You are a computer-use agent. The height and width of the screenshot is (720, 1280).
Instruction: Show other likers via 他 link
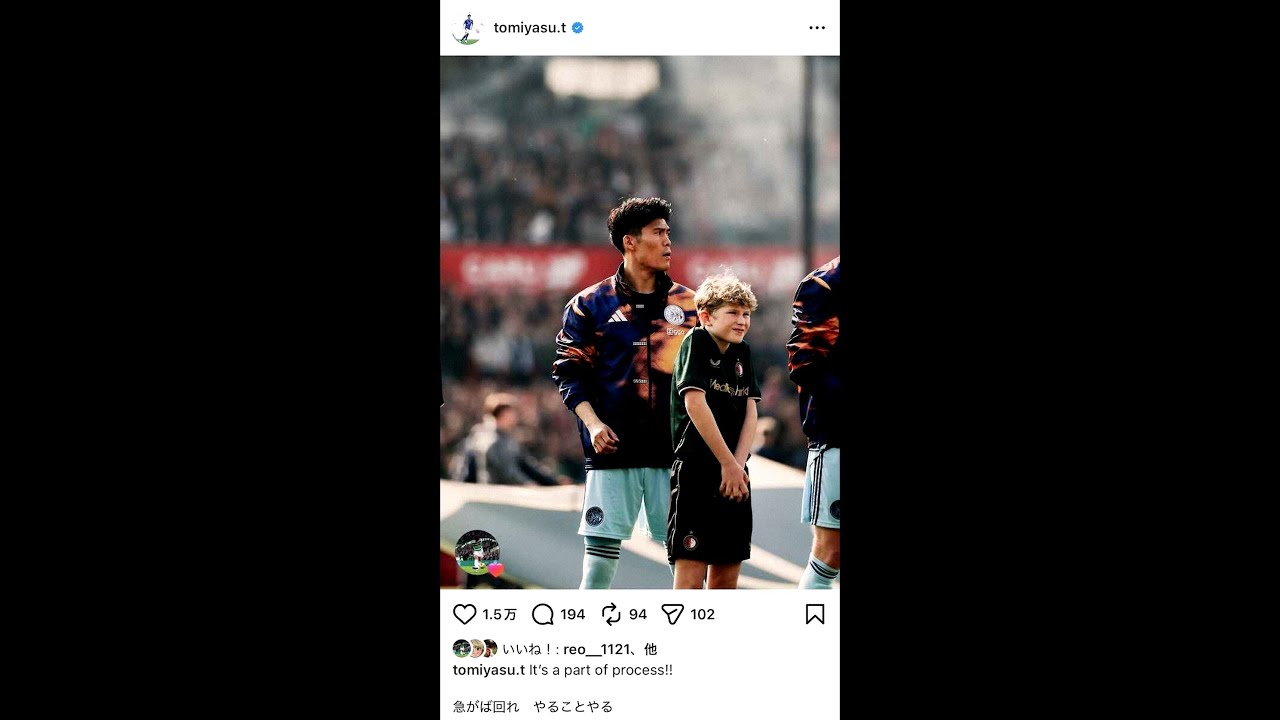[x=651, y=649]
